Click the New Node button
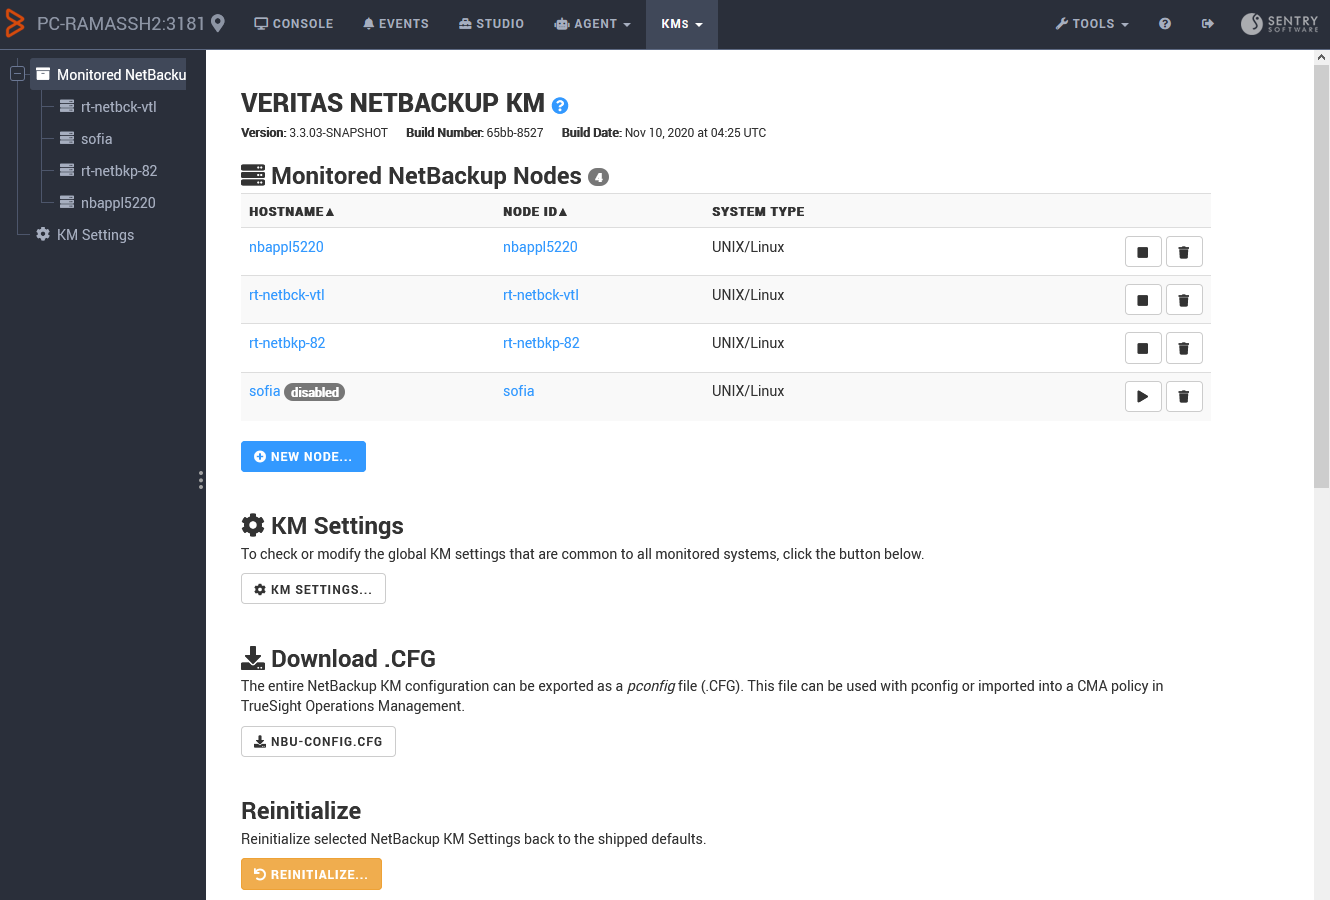Image resolution: width=1330 pixels, height=900 pixels. coord(303,456)
